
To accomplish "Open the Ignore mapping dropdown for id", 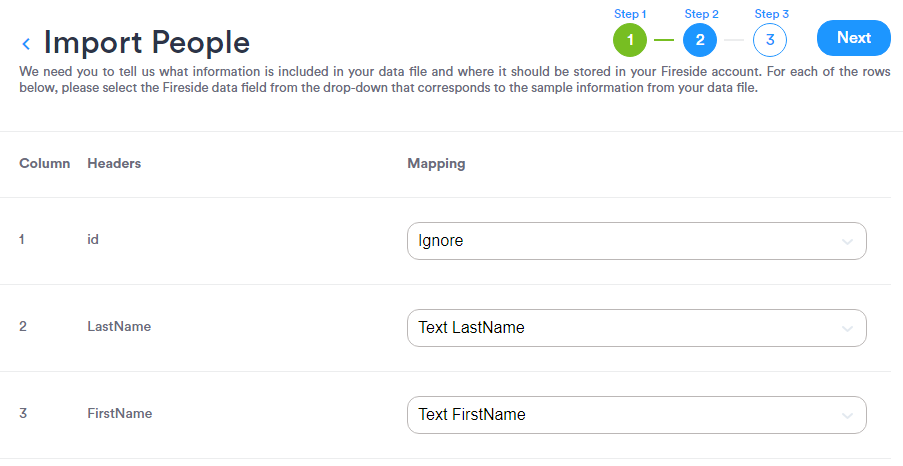I will pos(636,241).
